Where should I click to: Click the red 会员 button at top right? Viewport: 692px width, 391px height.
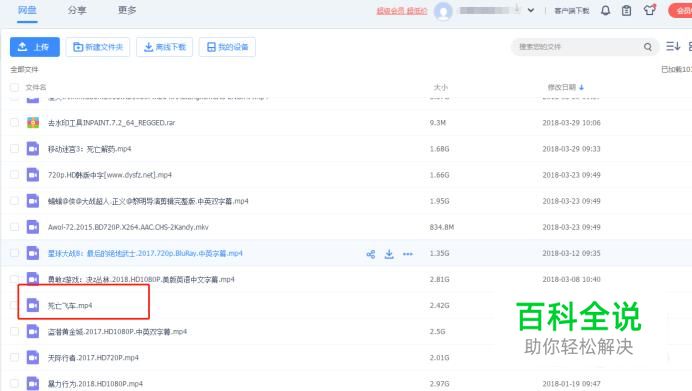[680, 11]
